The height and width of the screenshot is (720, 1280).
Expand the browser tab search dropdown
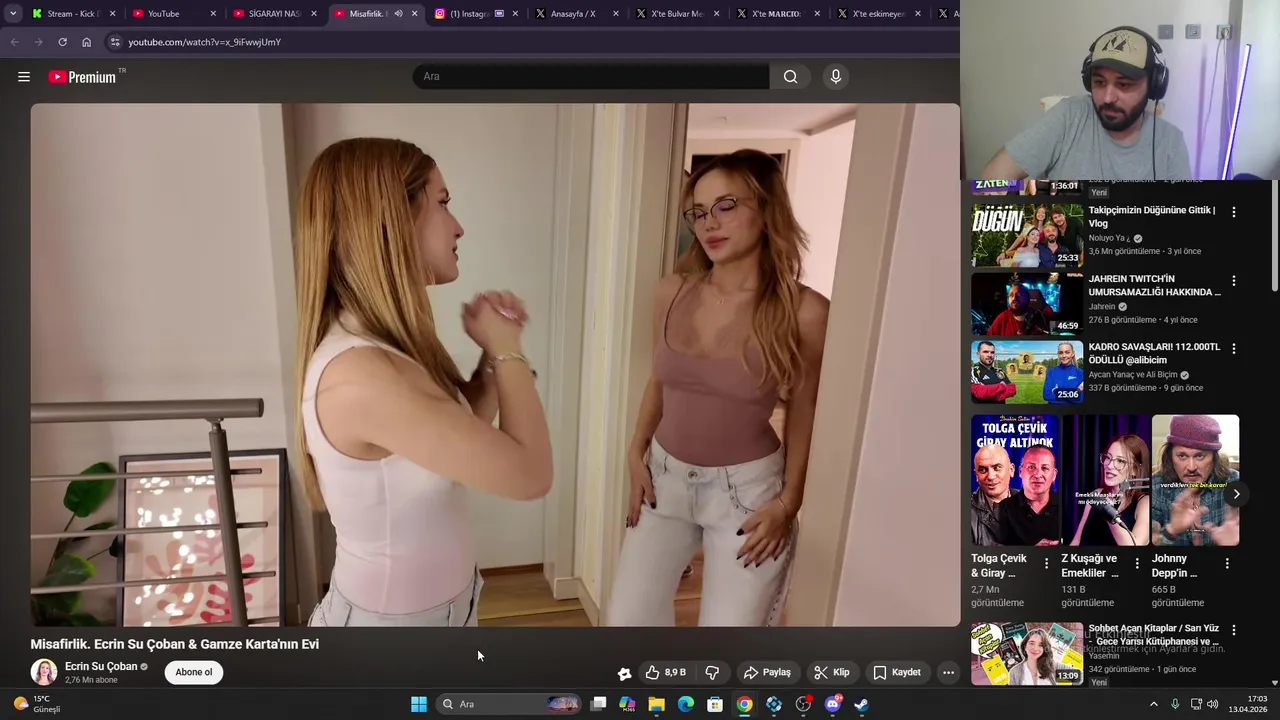pyautogui.click(x=13, y=14)
